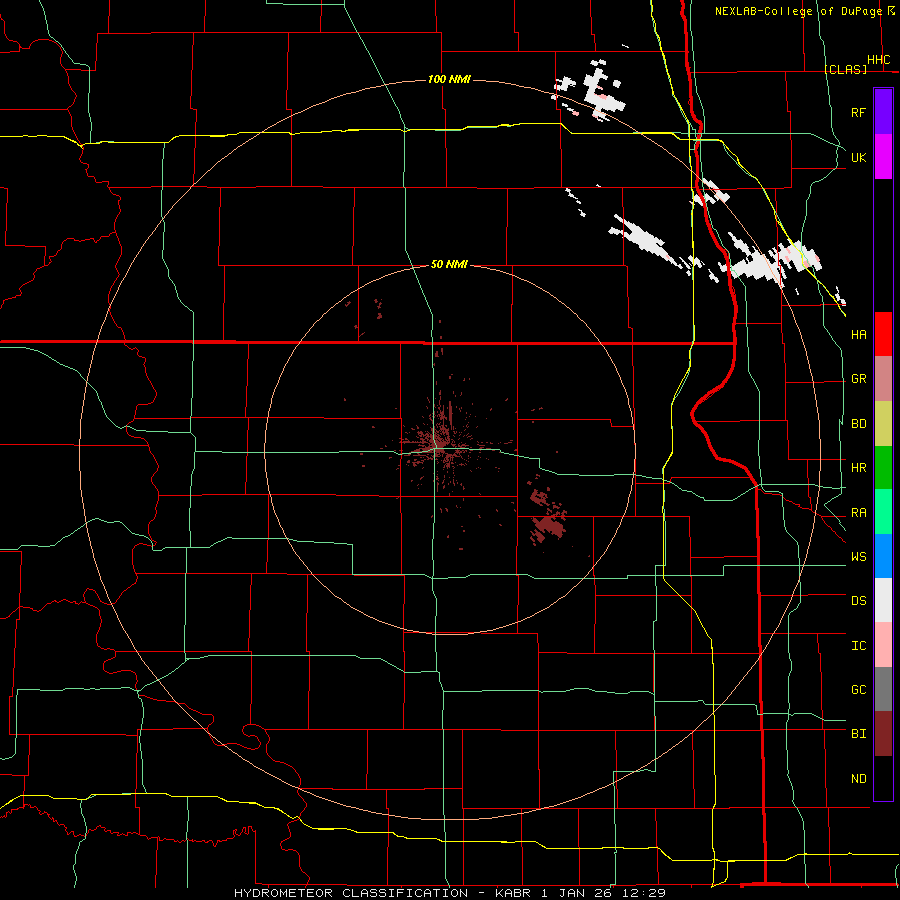Click the RF purple legend swatch
This screenshot has height=900, width=900.
pyautogui.click(x=883, y=112)
